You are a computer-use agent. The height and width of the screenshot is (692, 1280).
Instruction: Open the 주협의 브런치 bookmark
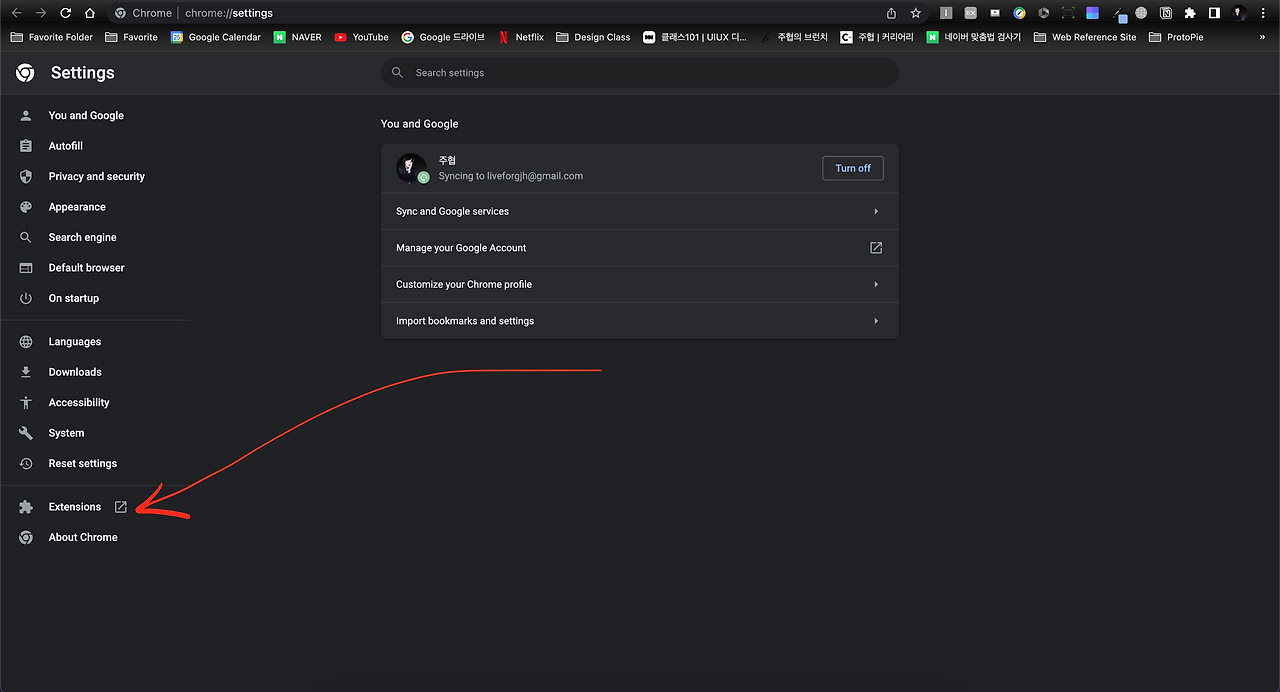[x=794, y=37]
